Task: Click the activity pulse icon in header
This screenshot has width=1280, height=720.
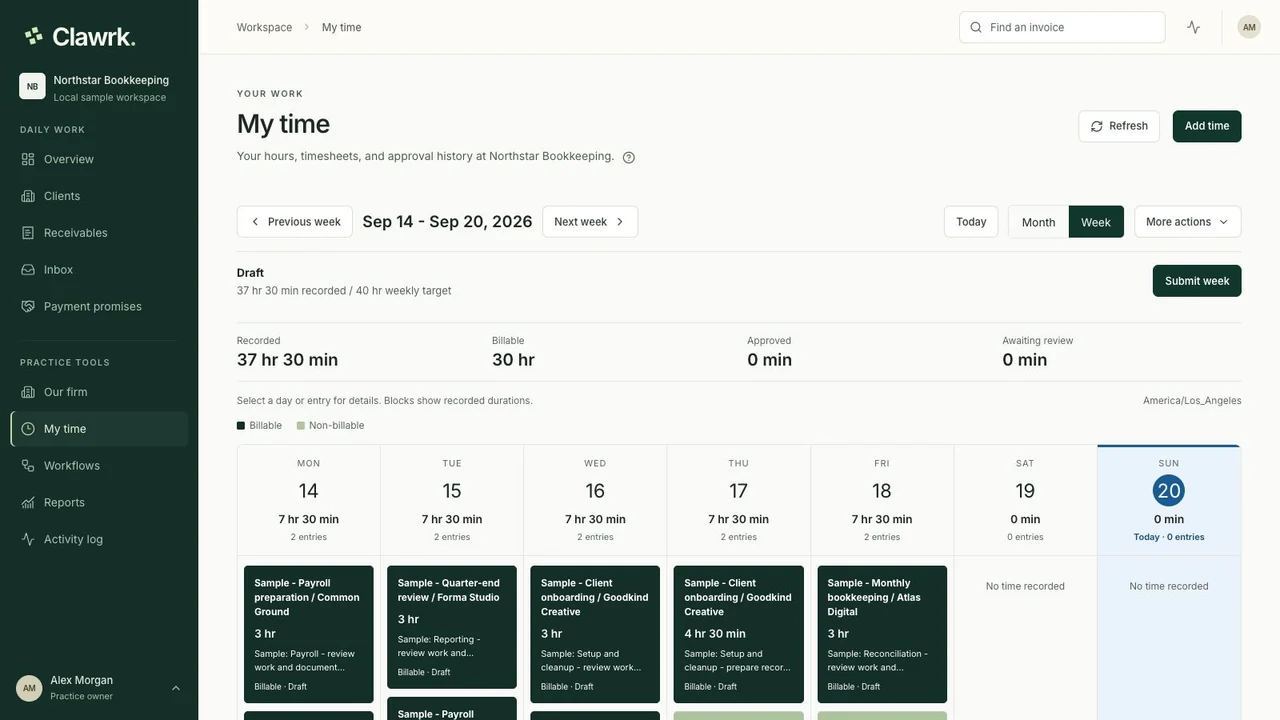Action: (1193, 27)
